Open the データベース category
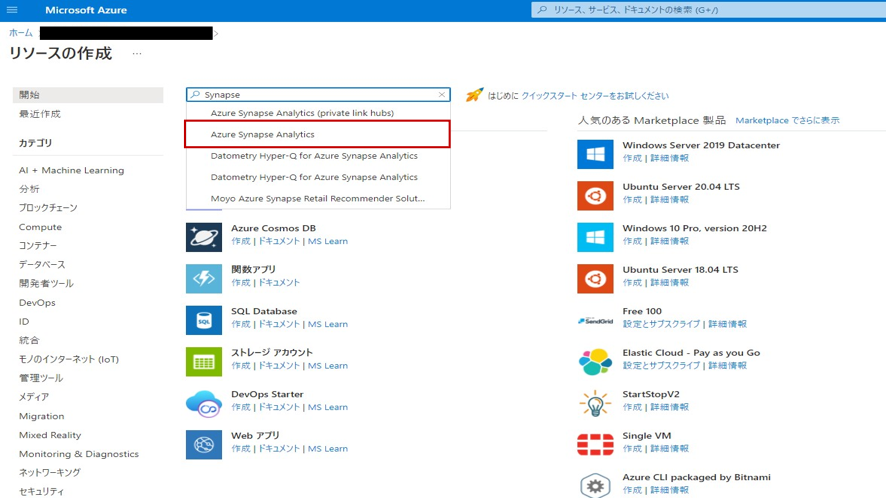The image size is (886, 498). [x=42, y=265]
